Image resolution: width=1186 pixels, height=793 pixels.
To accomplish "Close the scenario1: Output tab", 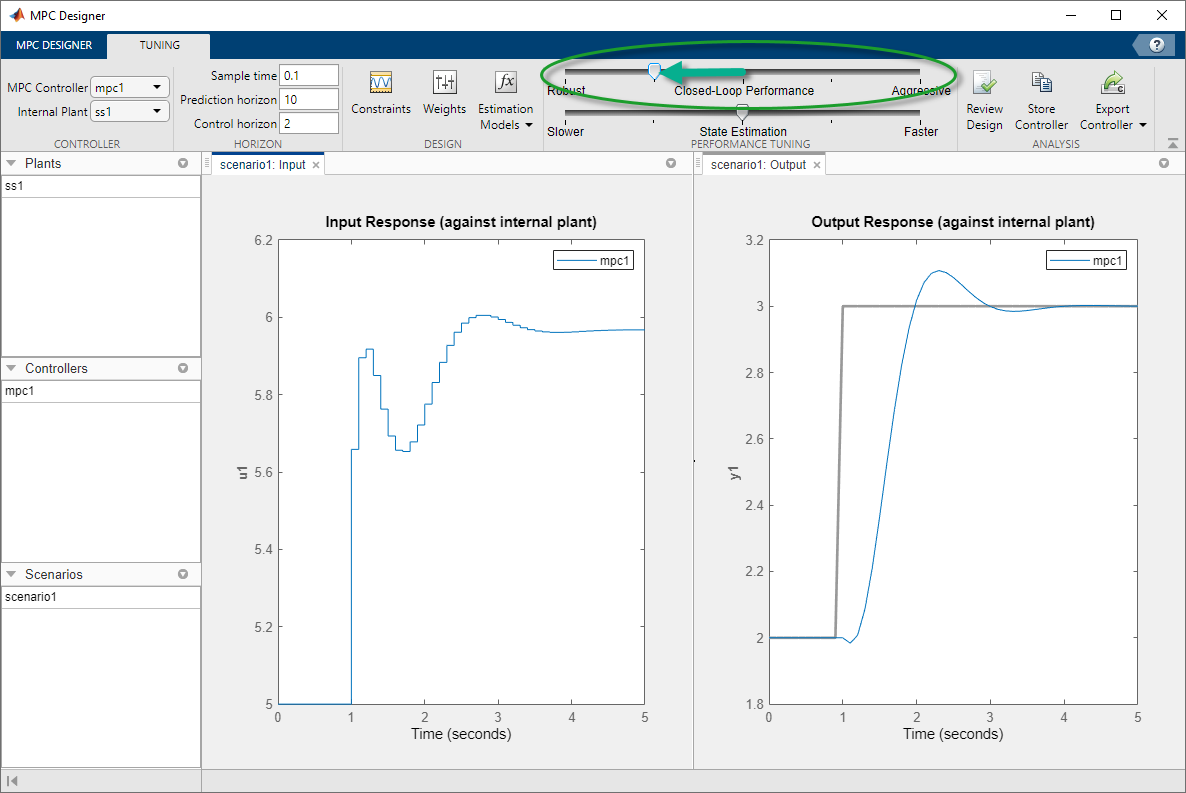I will coord(817,165).
